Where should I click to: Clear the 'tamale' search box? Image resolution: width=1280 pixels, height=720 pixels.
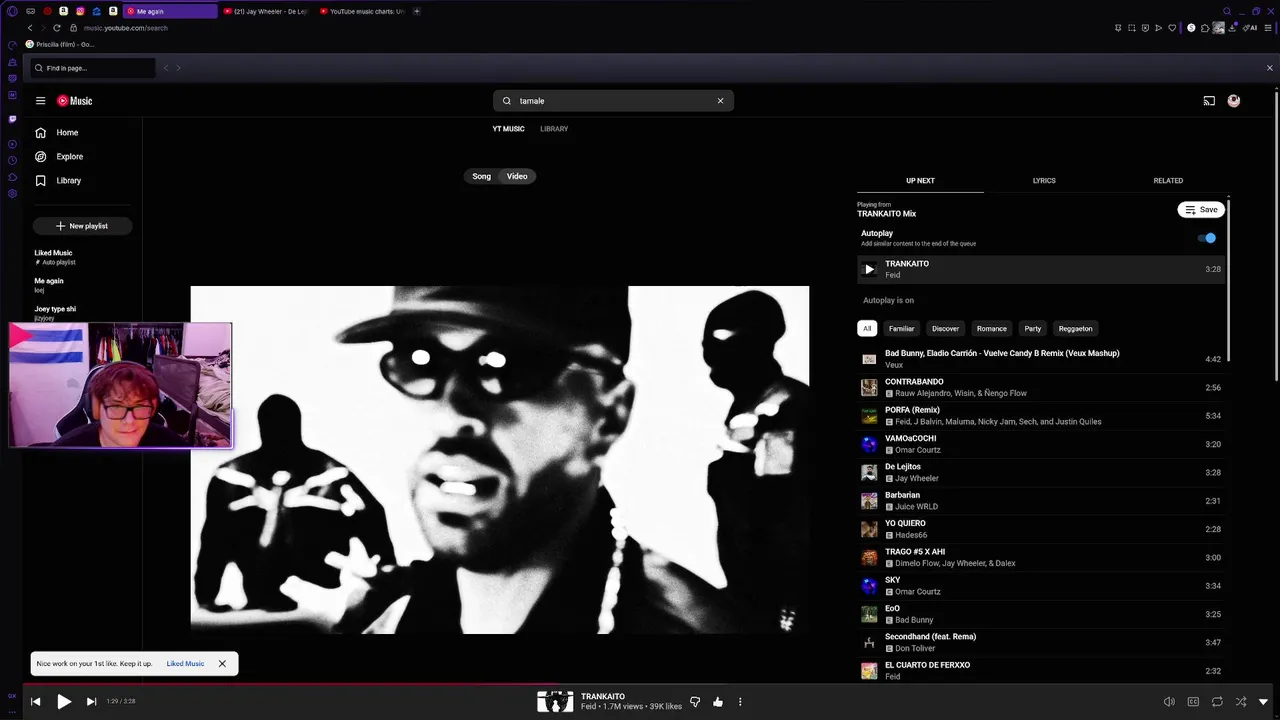click(720, 101)
